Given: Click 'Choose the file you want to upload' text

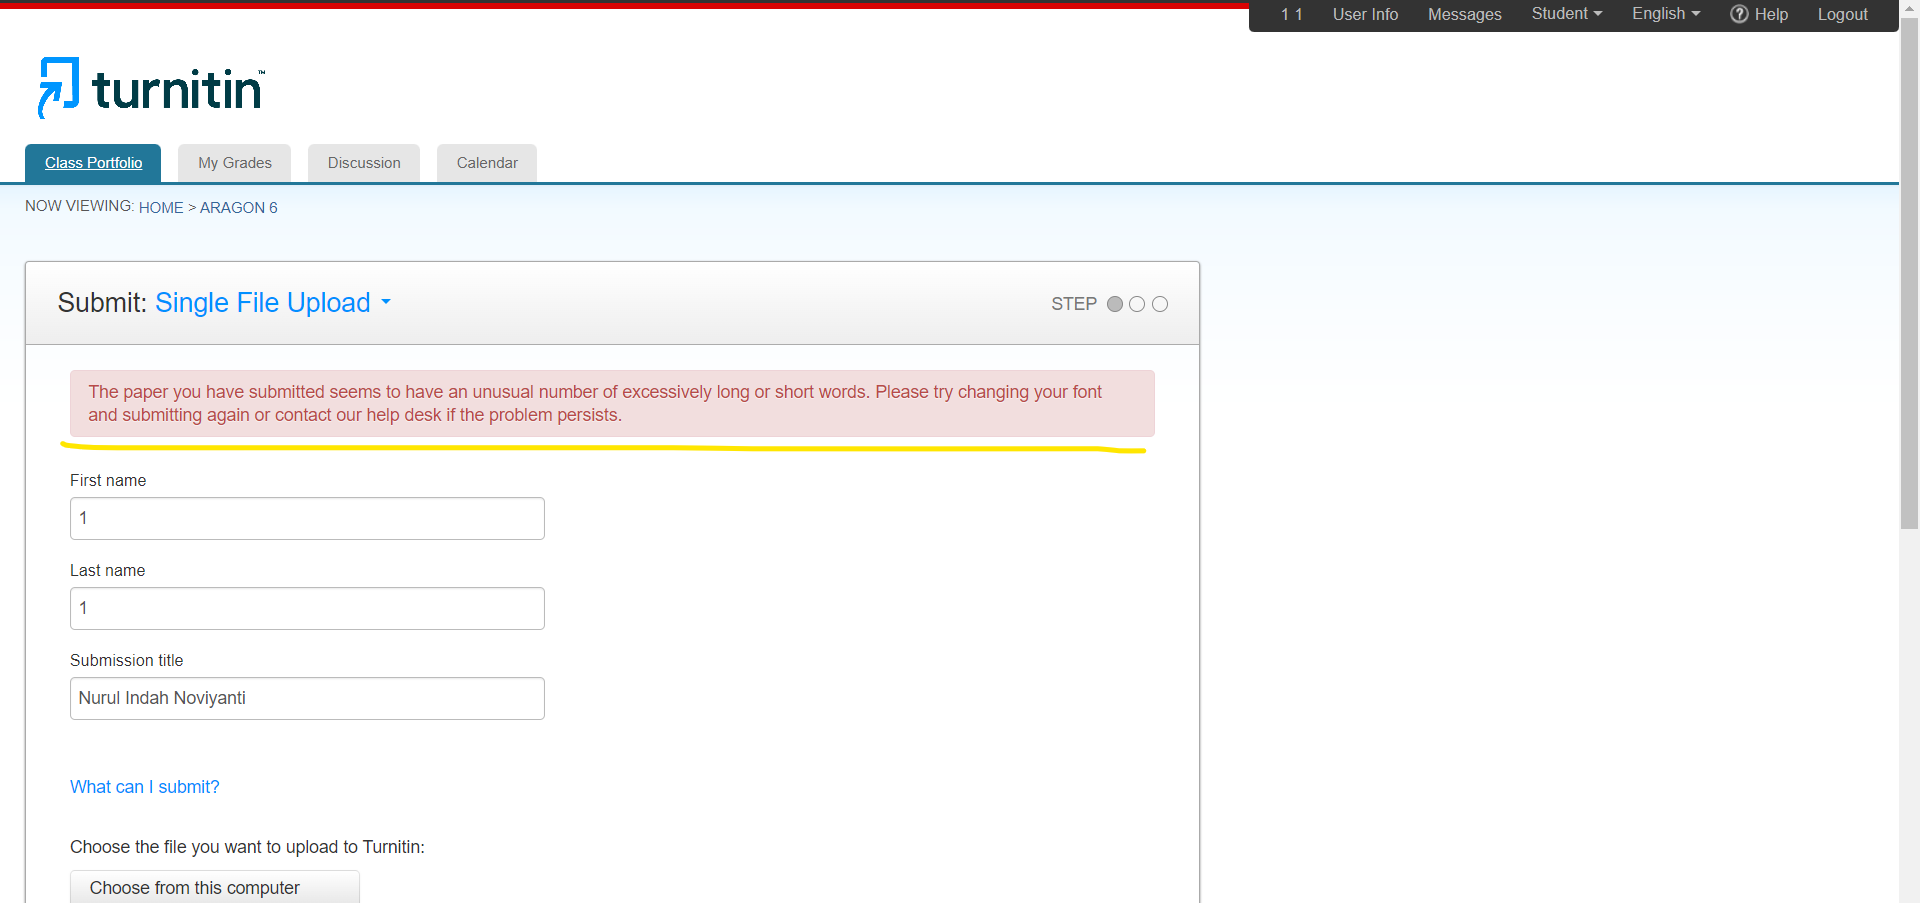Looking at the screenshot, I should click(x=247, y=847).
